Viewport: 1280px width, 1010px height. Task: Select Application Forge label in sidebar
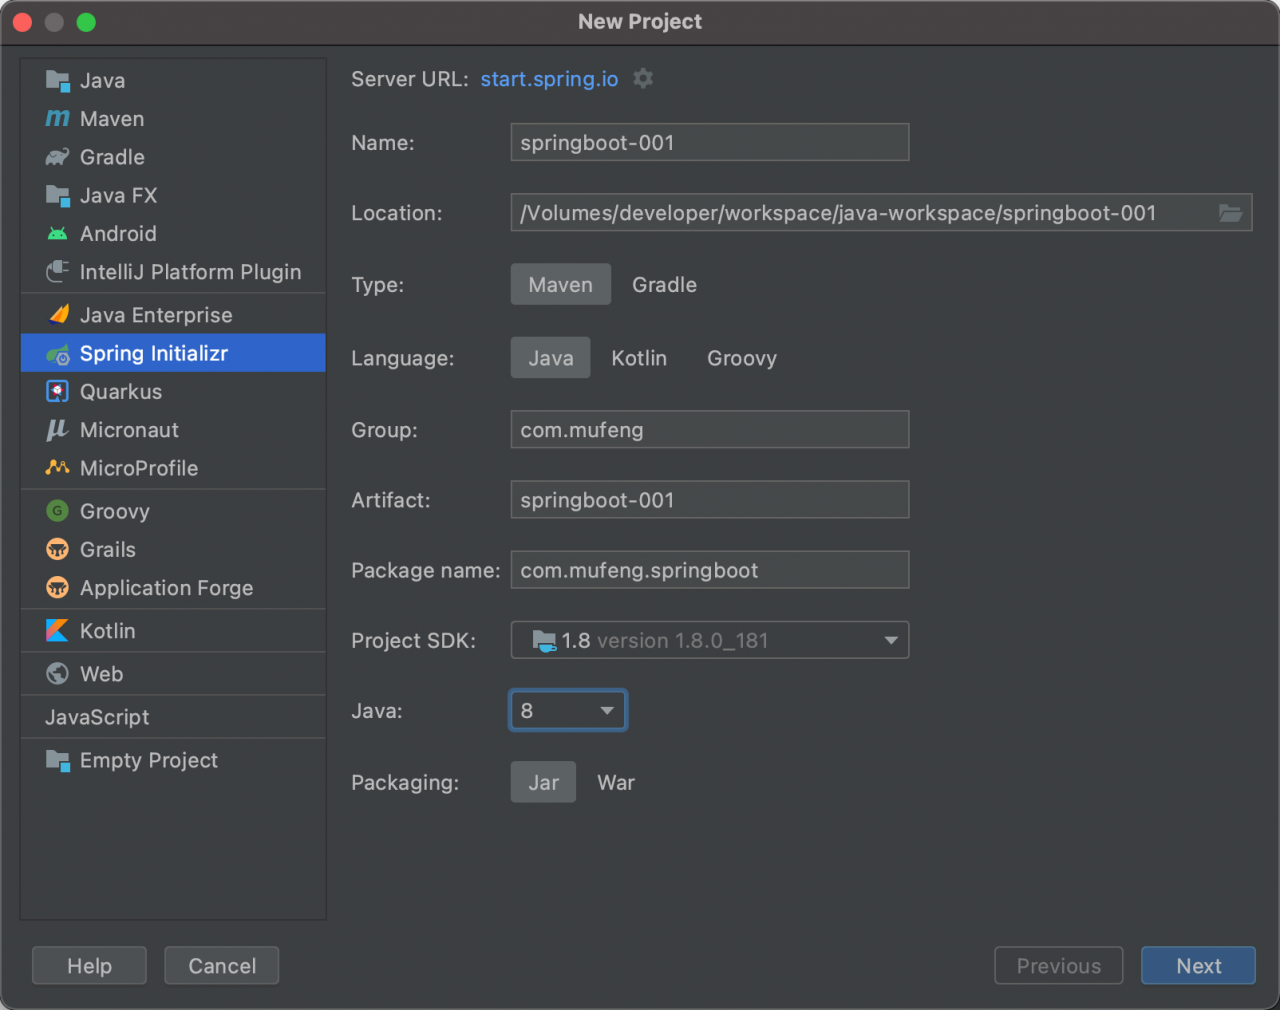167,588
